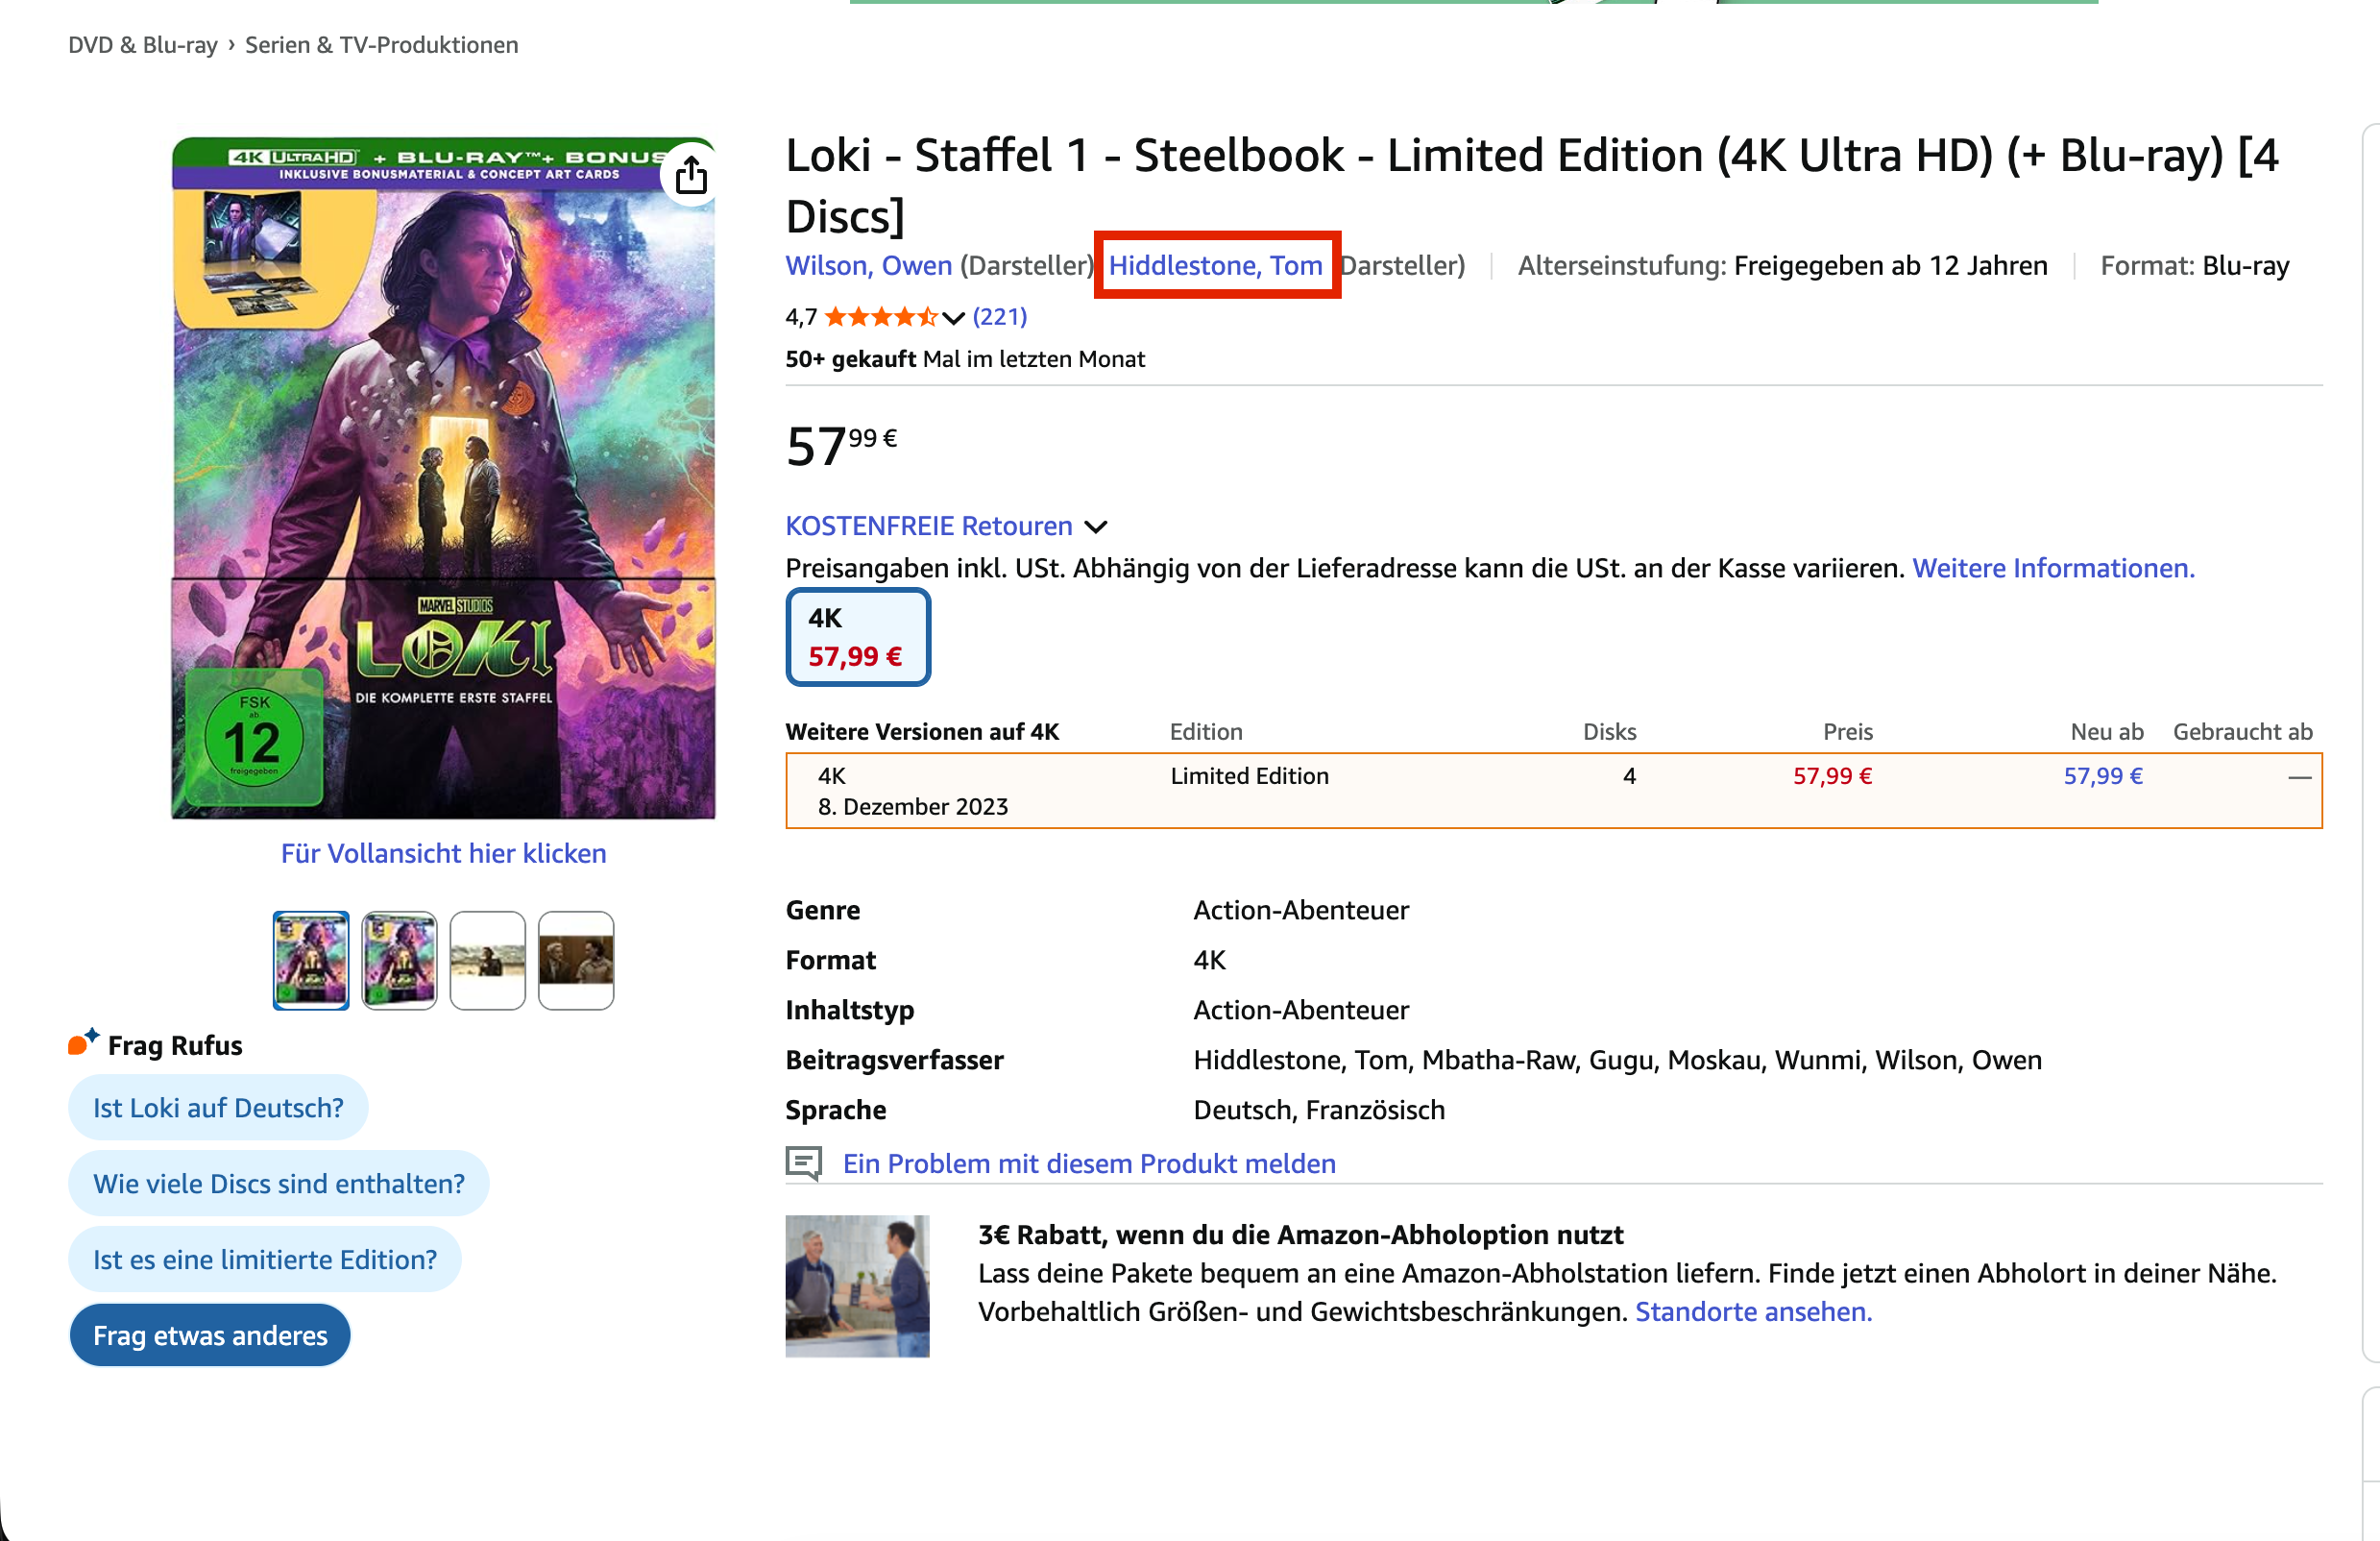Select the first product thumbnail
Screen dimensions: 2380x1541
pos(311,960)
